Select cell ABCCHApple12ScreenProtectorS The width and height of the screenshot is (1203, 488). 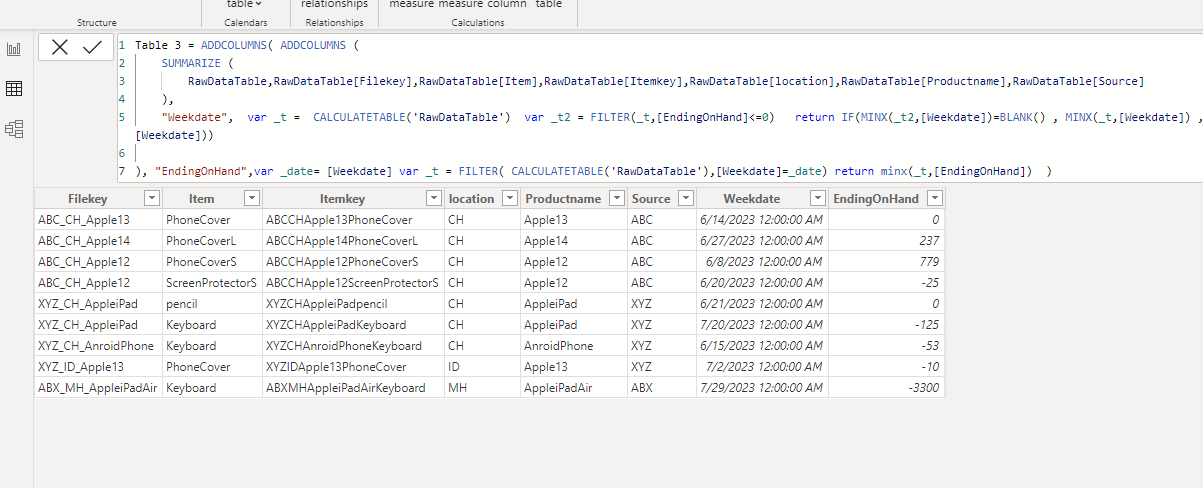[353, 282]
